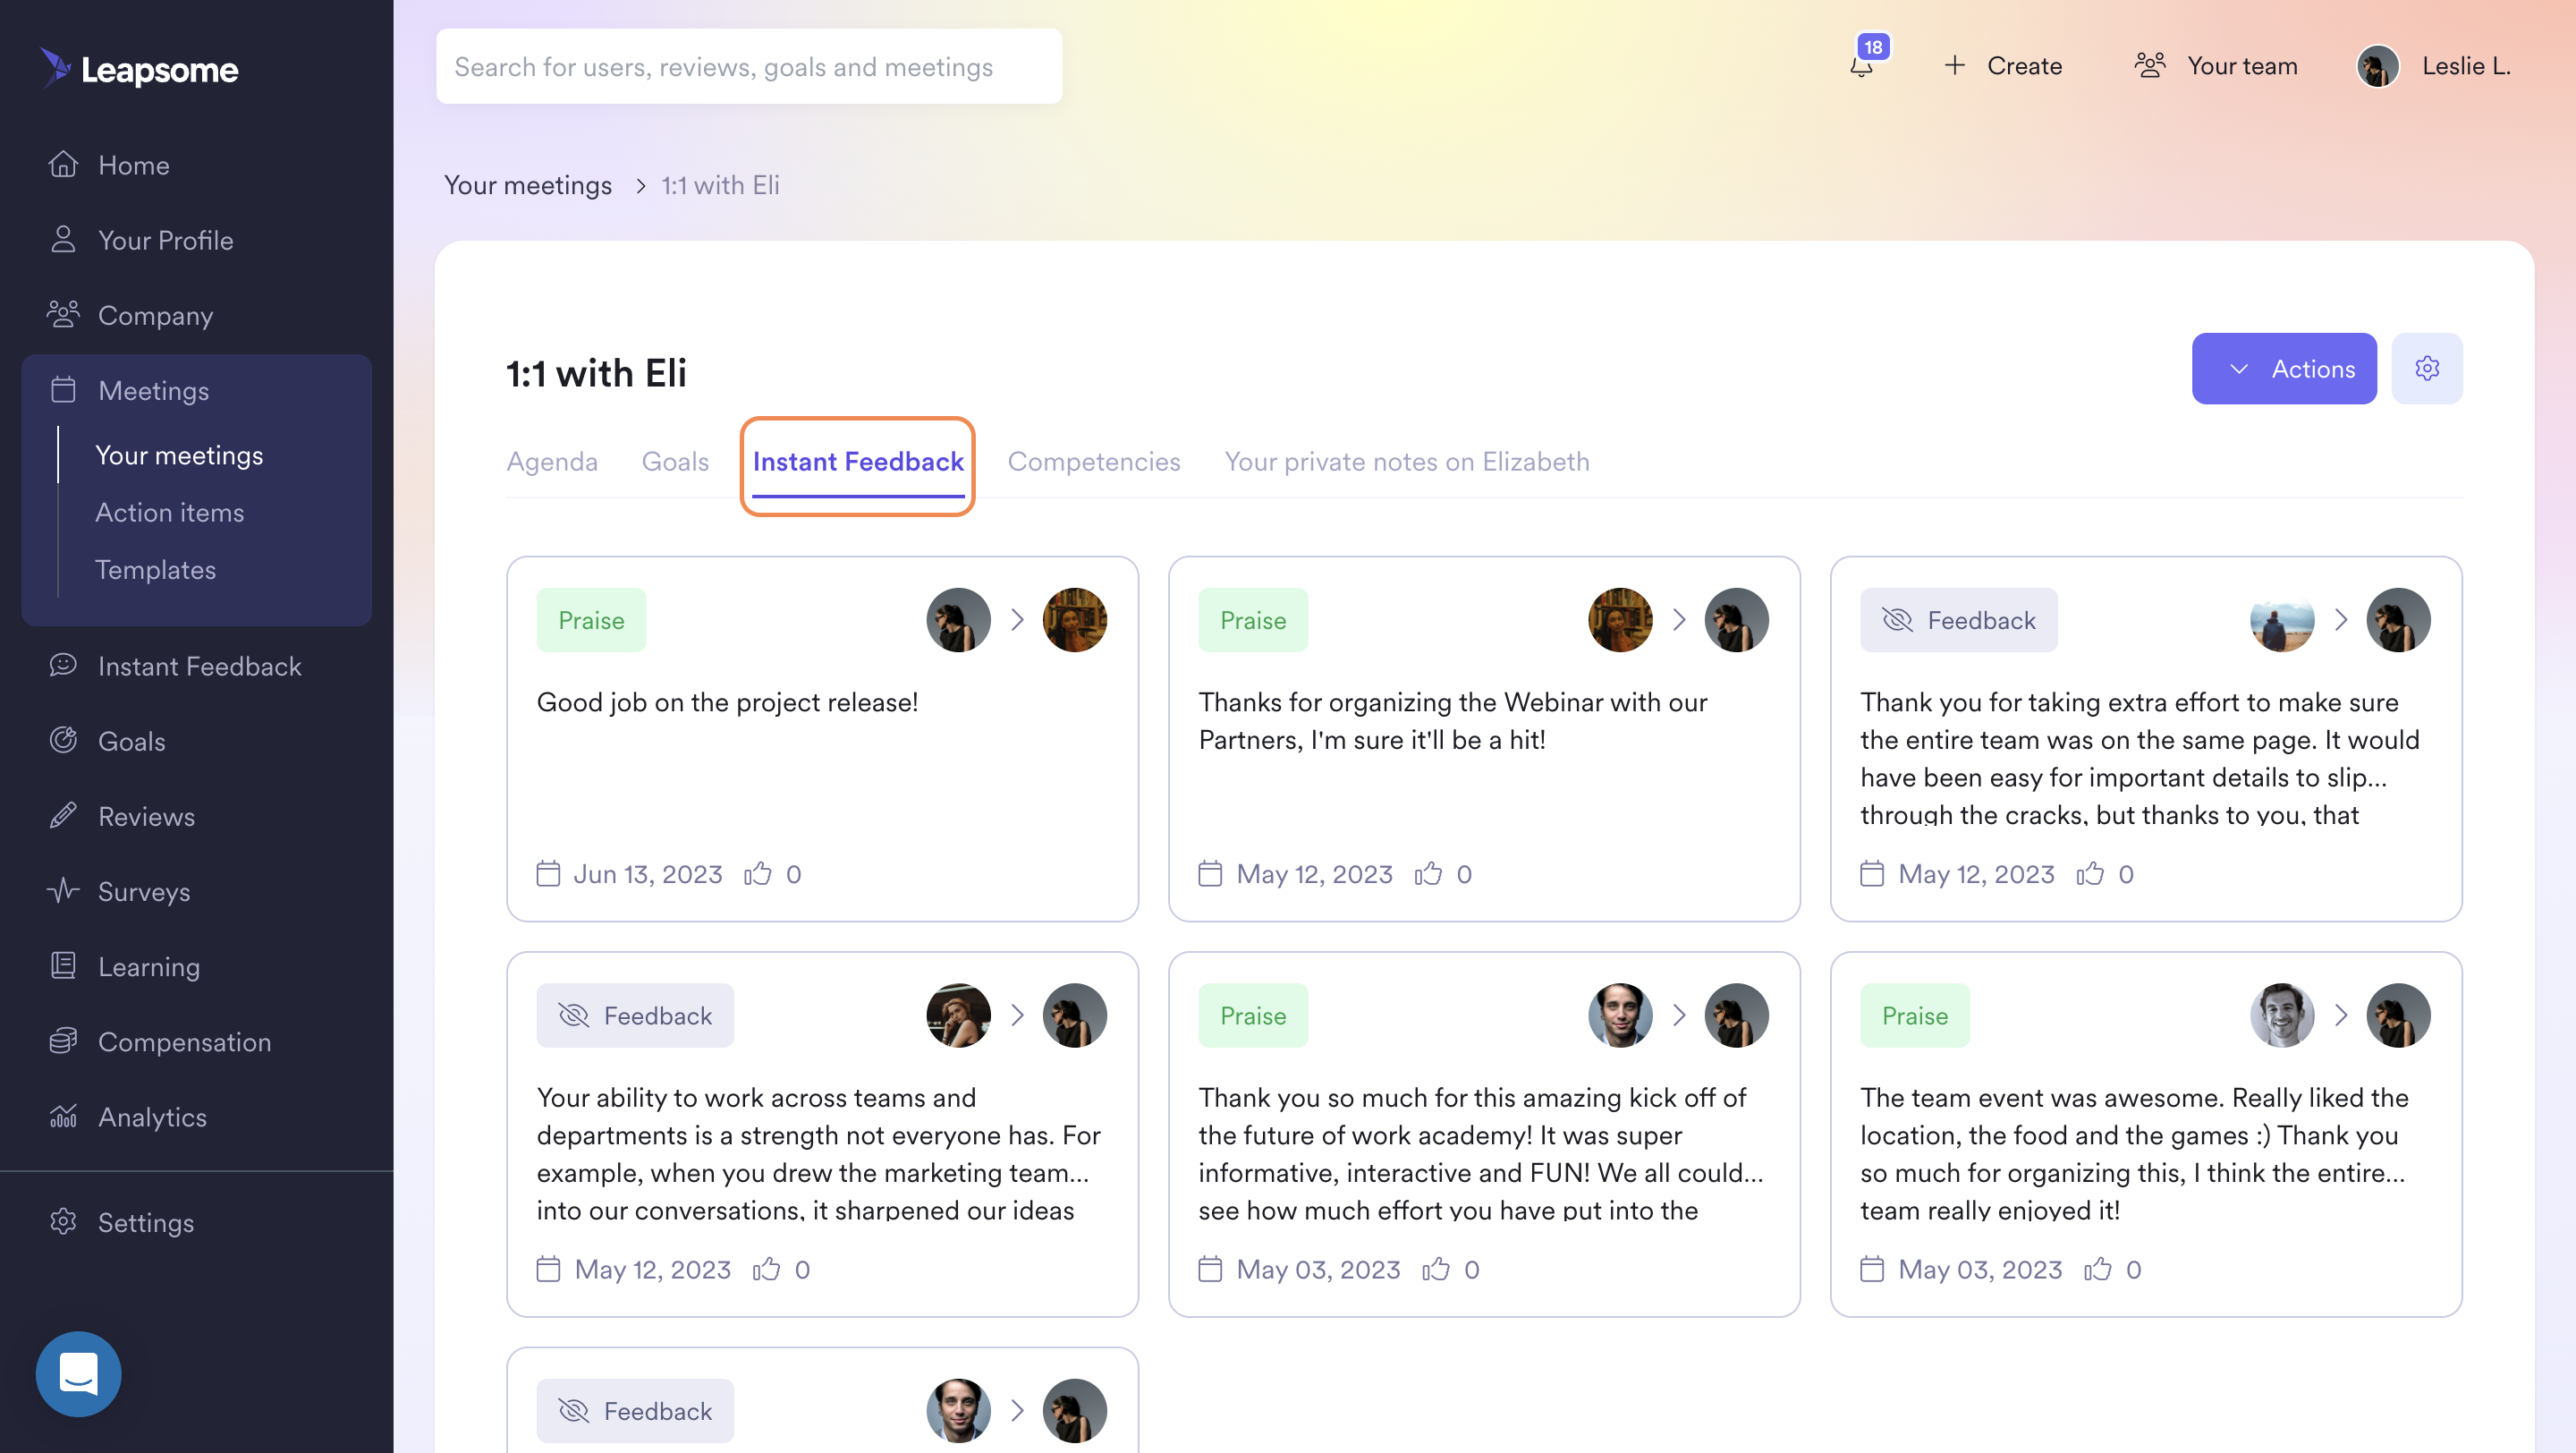Switch to the Goals tab
This screenshot has width=2576, height=1453.
tap(675, 461)
